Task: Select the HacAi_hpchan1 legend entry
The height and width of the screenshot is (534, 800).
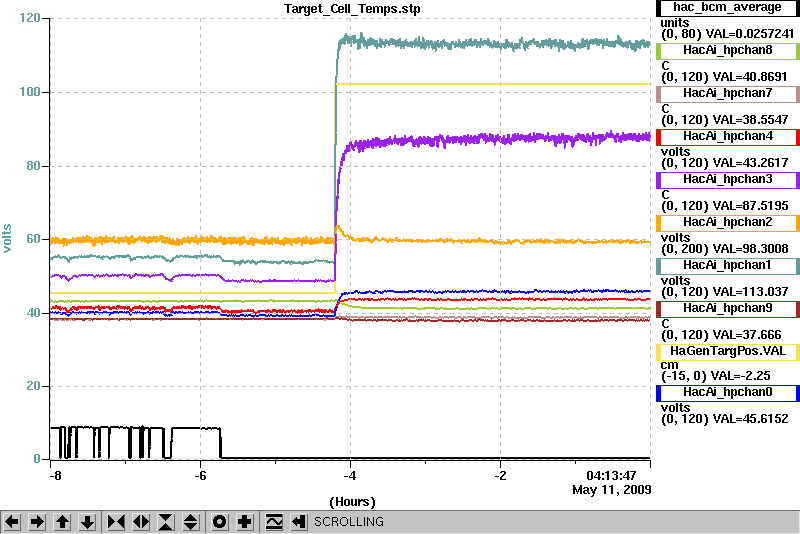Action: click(728, 266)
